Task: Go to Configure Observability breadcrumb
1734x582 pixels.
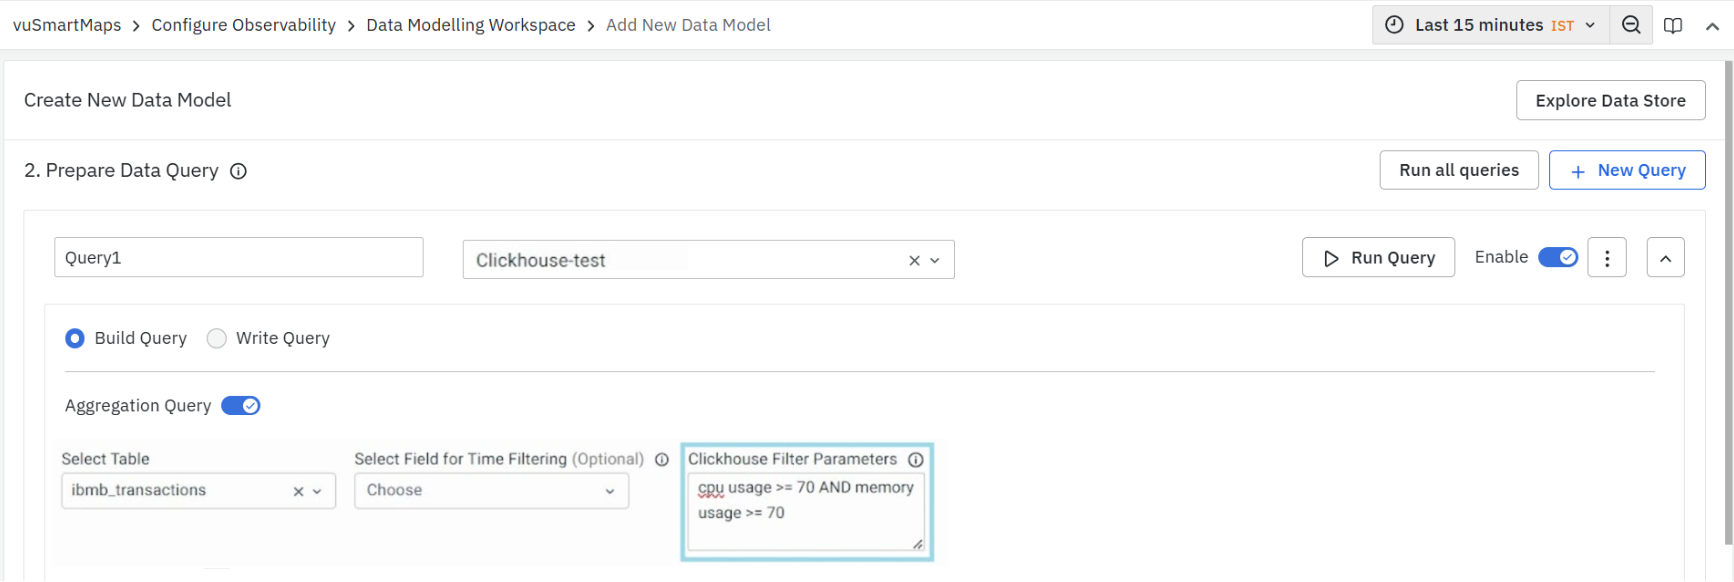Action: coord(243,25)
